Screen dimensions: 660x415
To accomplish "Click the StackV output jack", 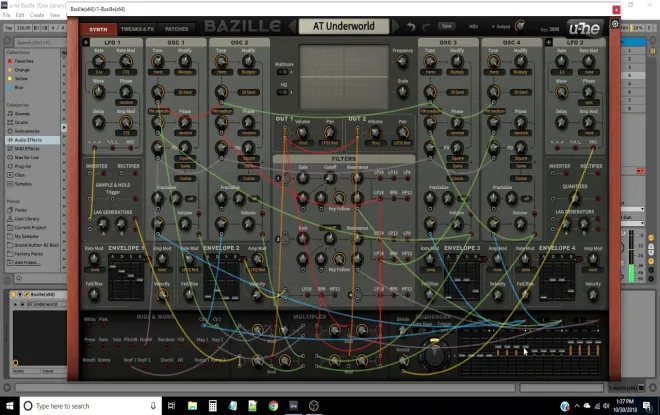I will pos(167,366).
